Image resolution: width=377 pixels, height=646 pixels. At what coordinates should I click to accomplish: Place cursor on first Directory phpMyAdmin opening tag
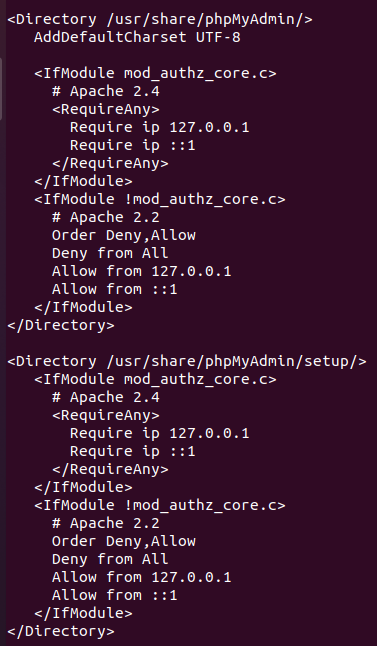(160, 19)
